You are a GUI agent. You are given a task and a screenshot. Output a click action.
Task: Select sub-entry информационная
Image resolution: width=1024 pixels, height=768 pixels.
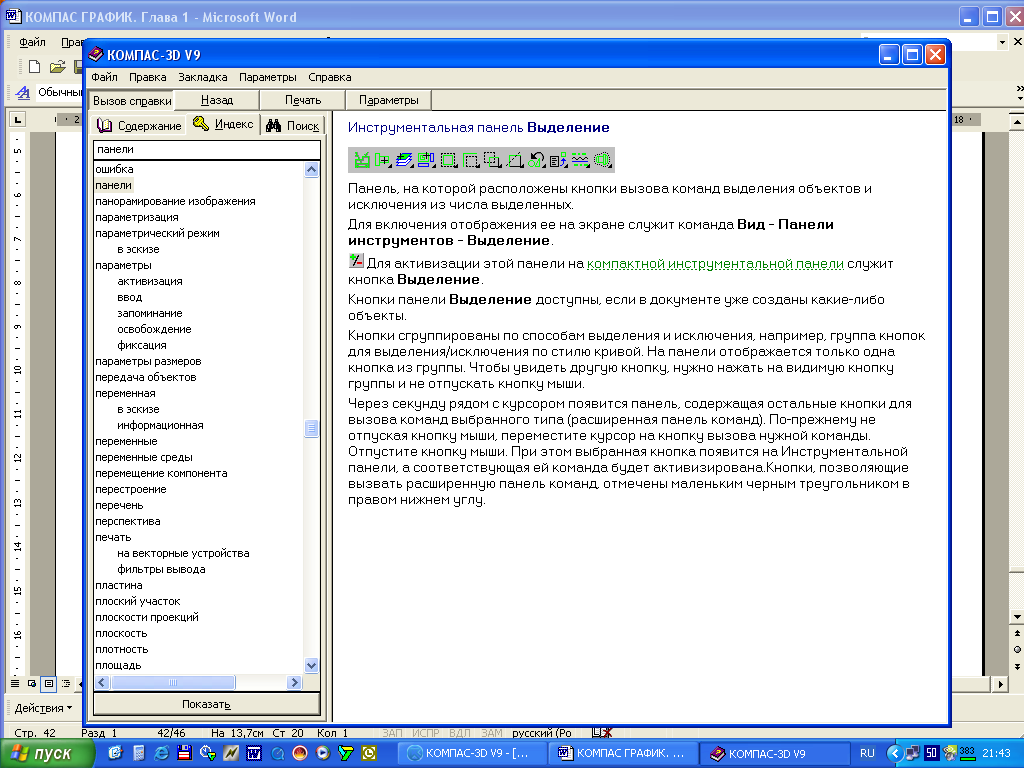tap(160, 425)
